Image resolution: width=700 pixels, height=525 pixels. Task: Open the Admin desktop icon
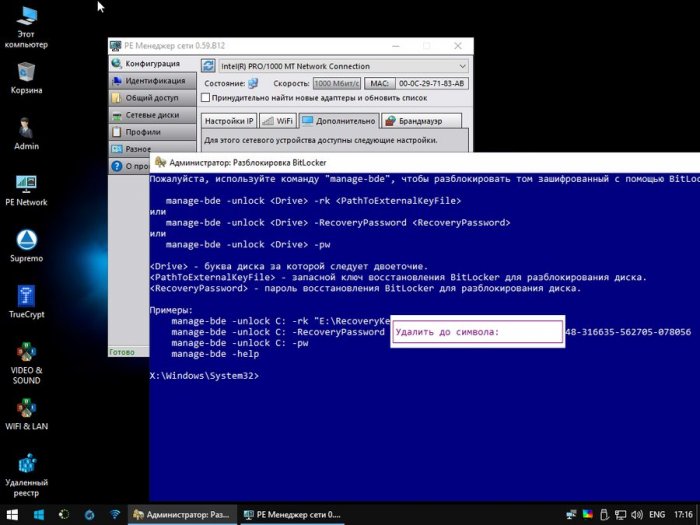click(26, 129)
